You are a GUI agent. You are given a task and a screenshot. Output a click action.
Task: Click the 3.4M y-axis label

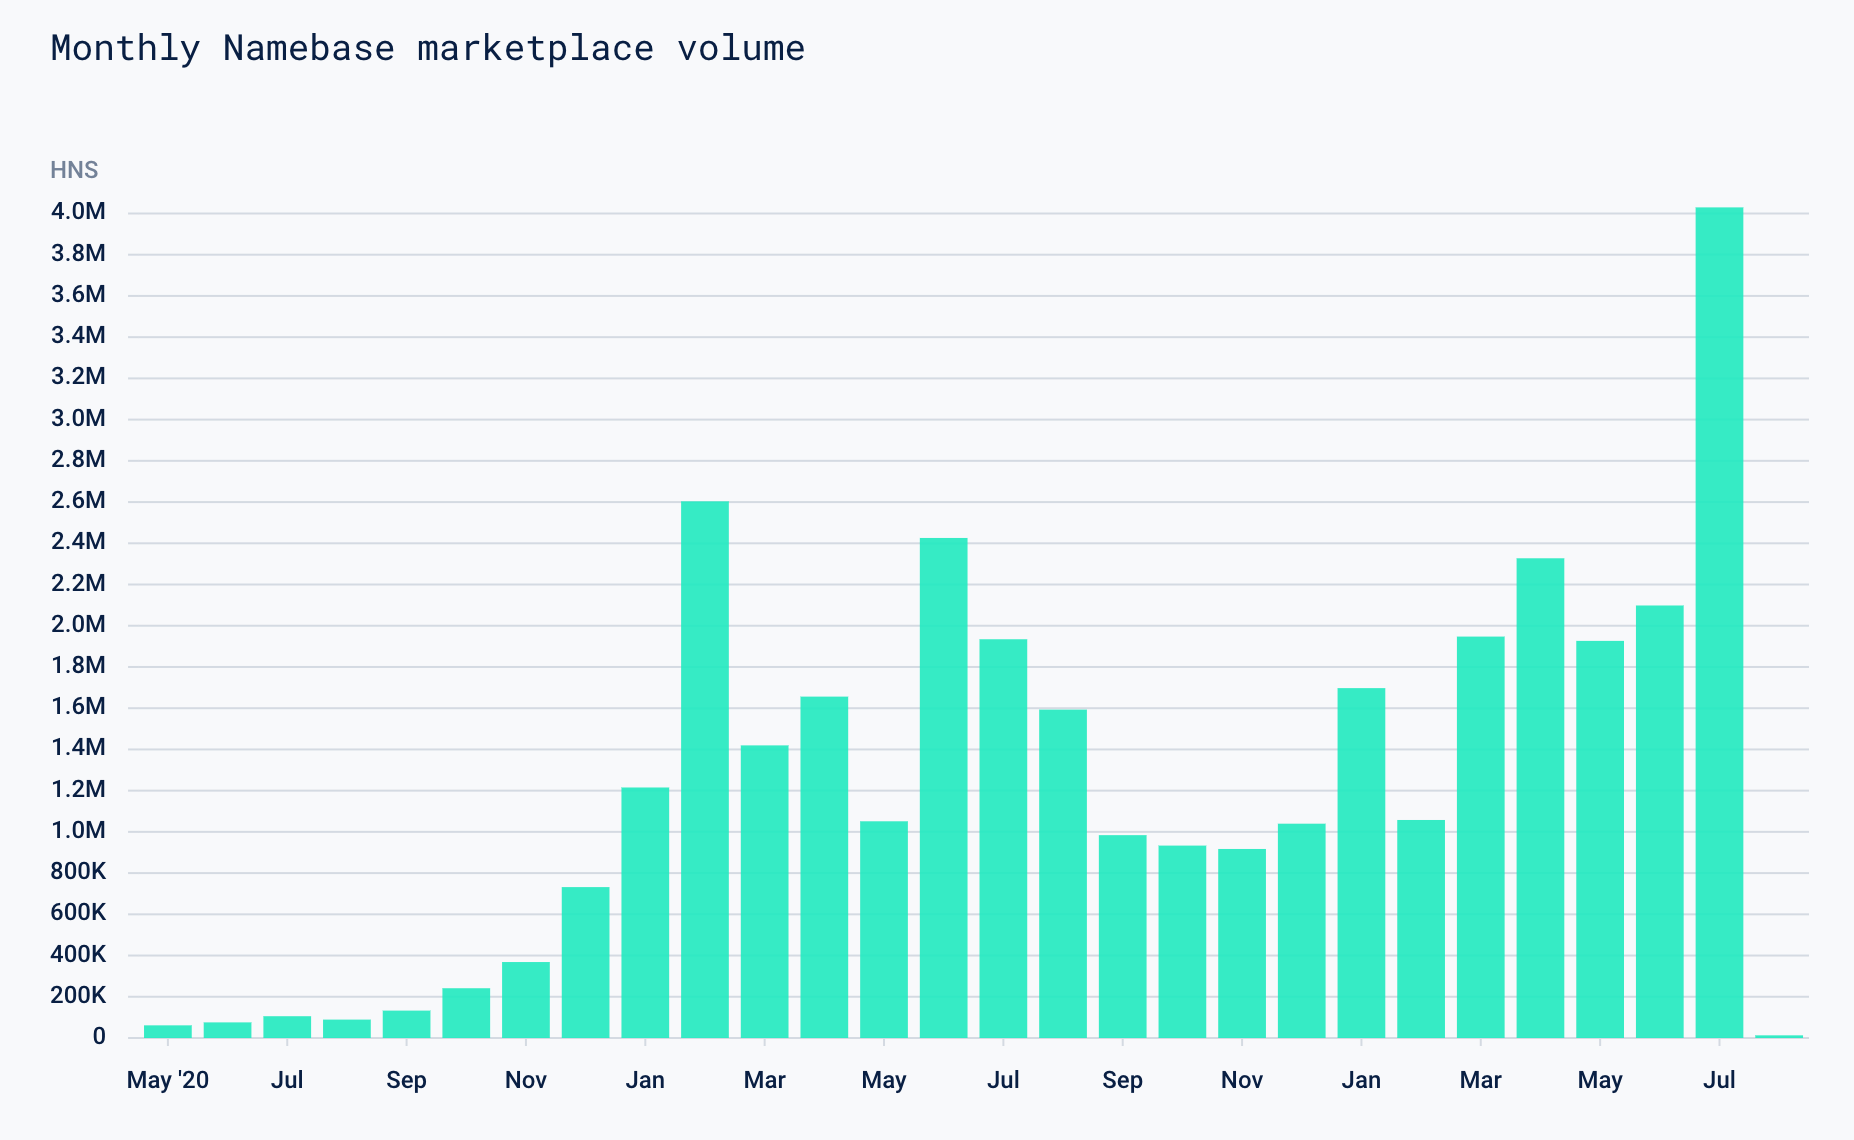click(x=78, y=335)
